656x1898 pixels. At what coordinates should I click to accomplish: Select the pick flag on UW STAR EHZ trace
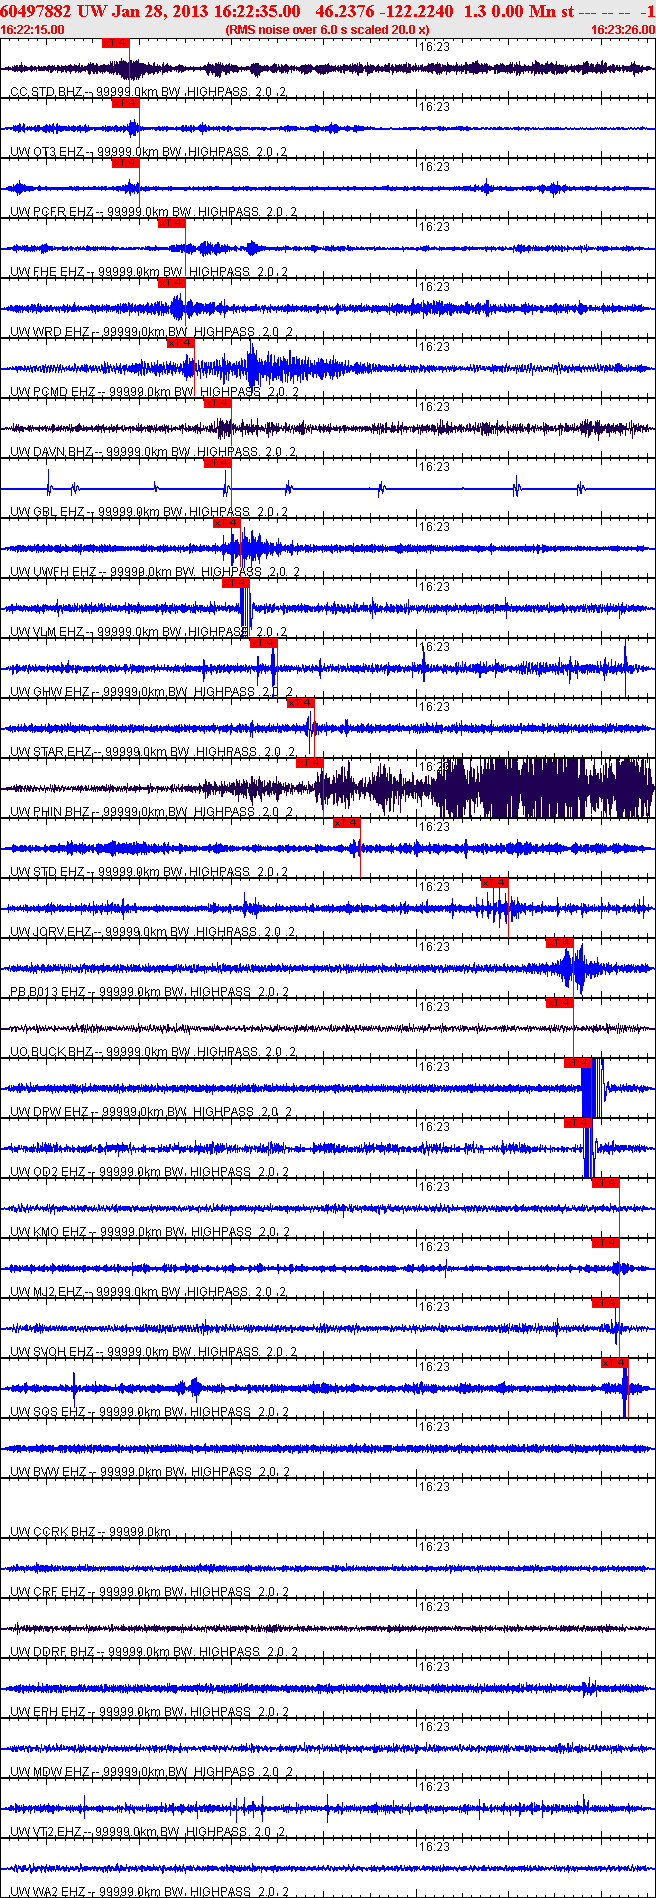[300, 703]
